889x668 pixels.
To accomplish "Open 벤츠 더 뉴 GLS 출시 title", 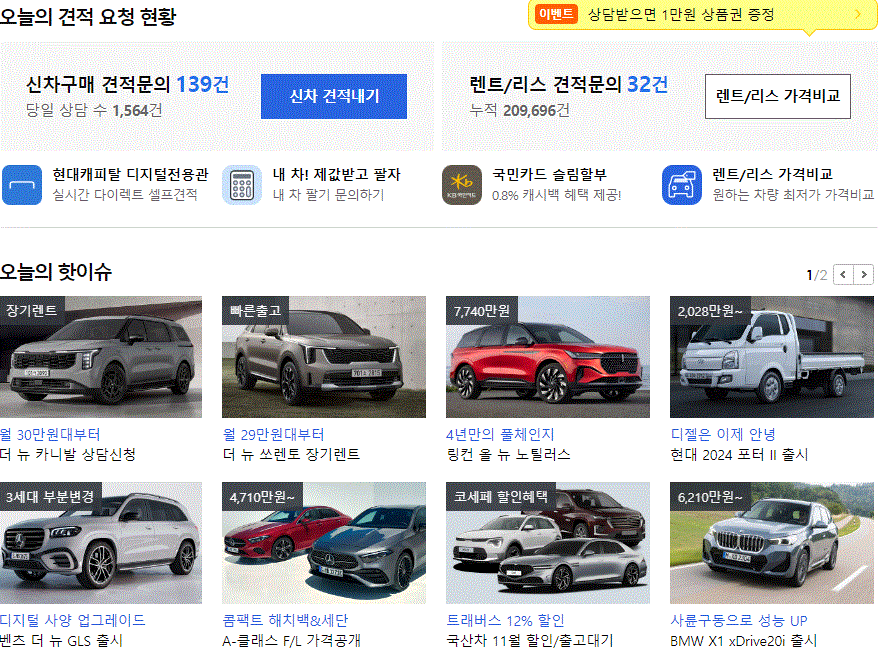I will click(x=61, y=641).
